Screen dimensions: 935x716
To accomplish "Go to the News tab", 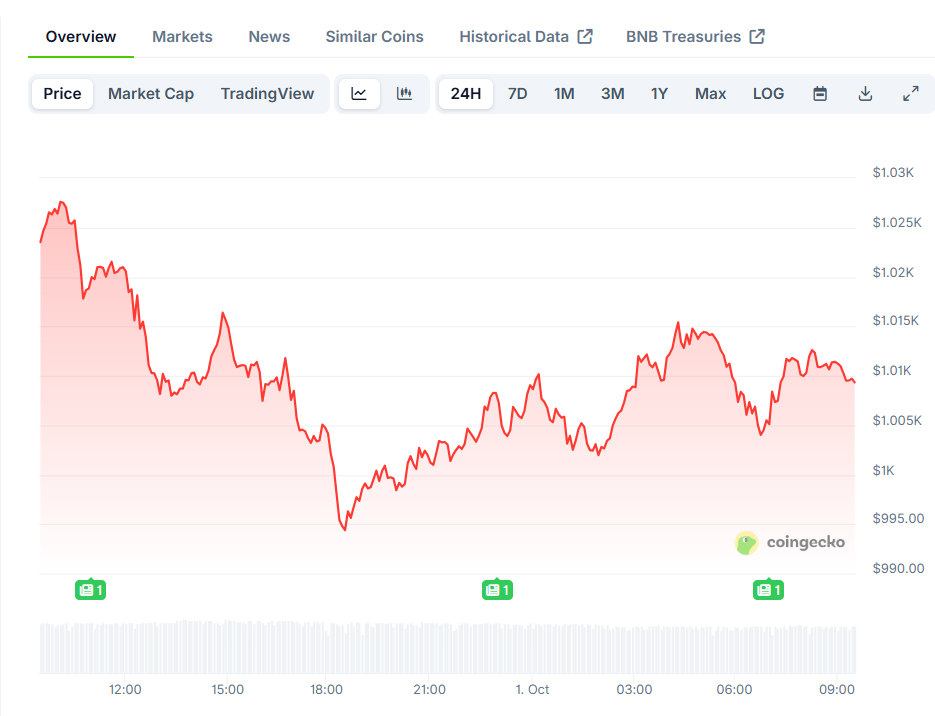I will (269, 37).
